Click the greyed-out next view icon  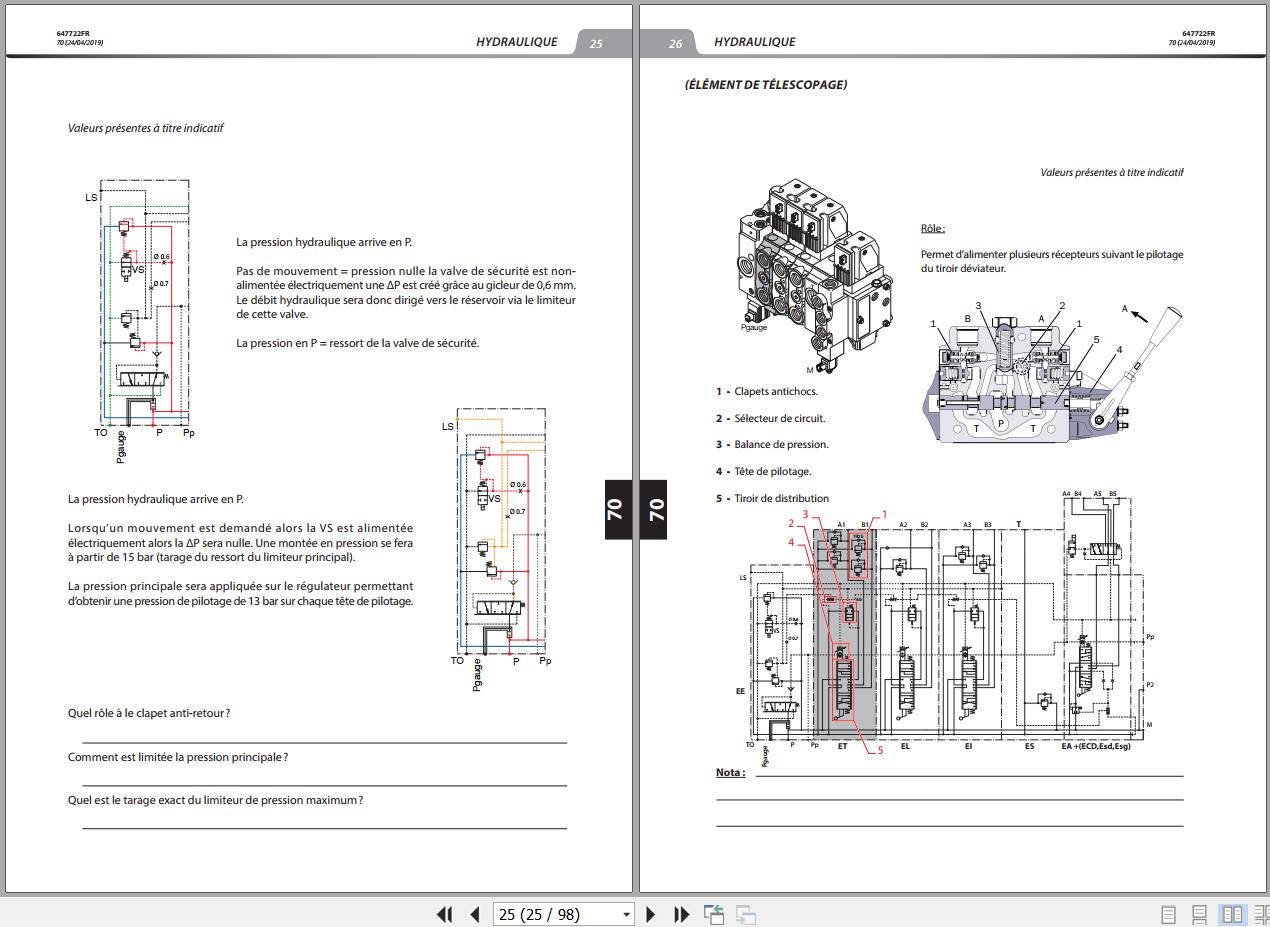pyautogui.click(x=745, y=914)
